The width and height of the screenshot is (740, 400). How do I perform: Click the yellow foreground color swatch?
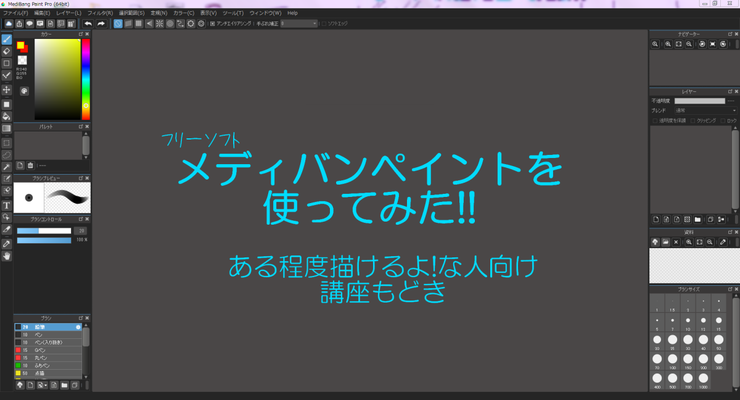20,45
